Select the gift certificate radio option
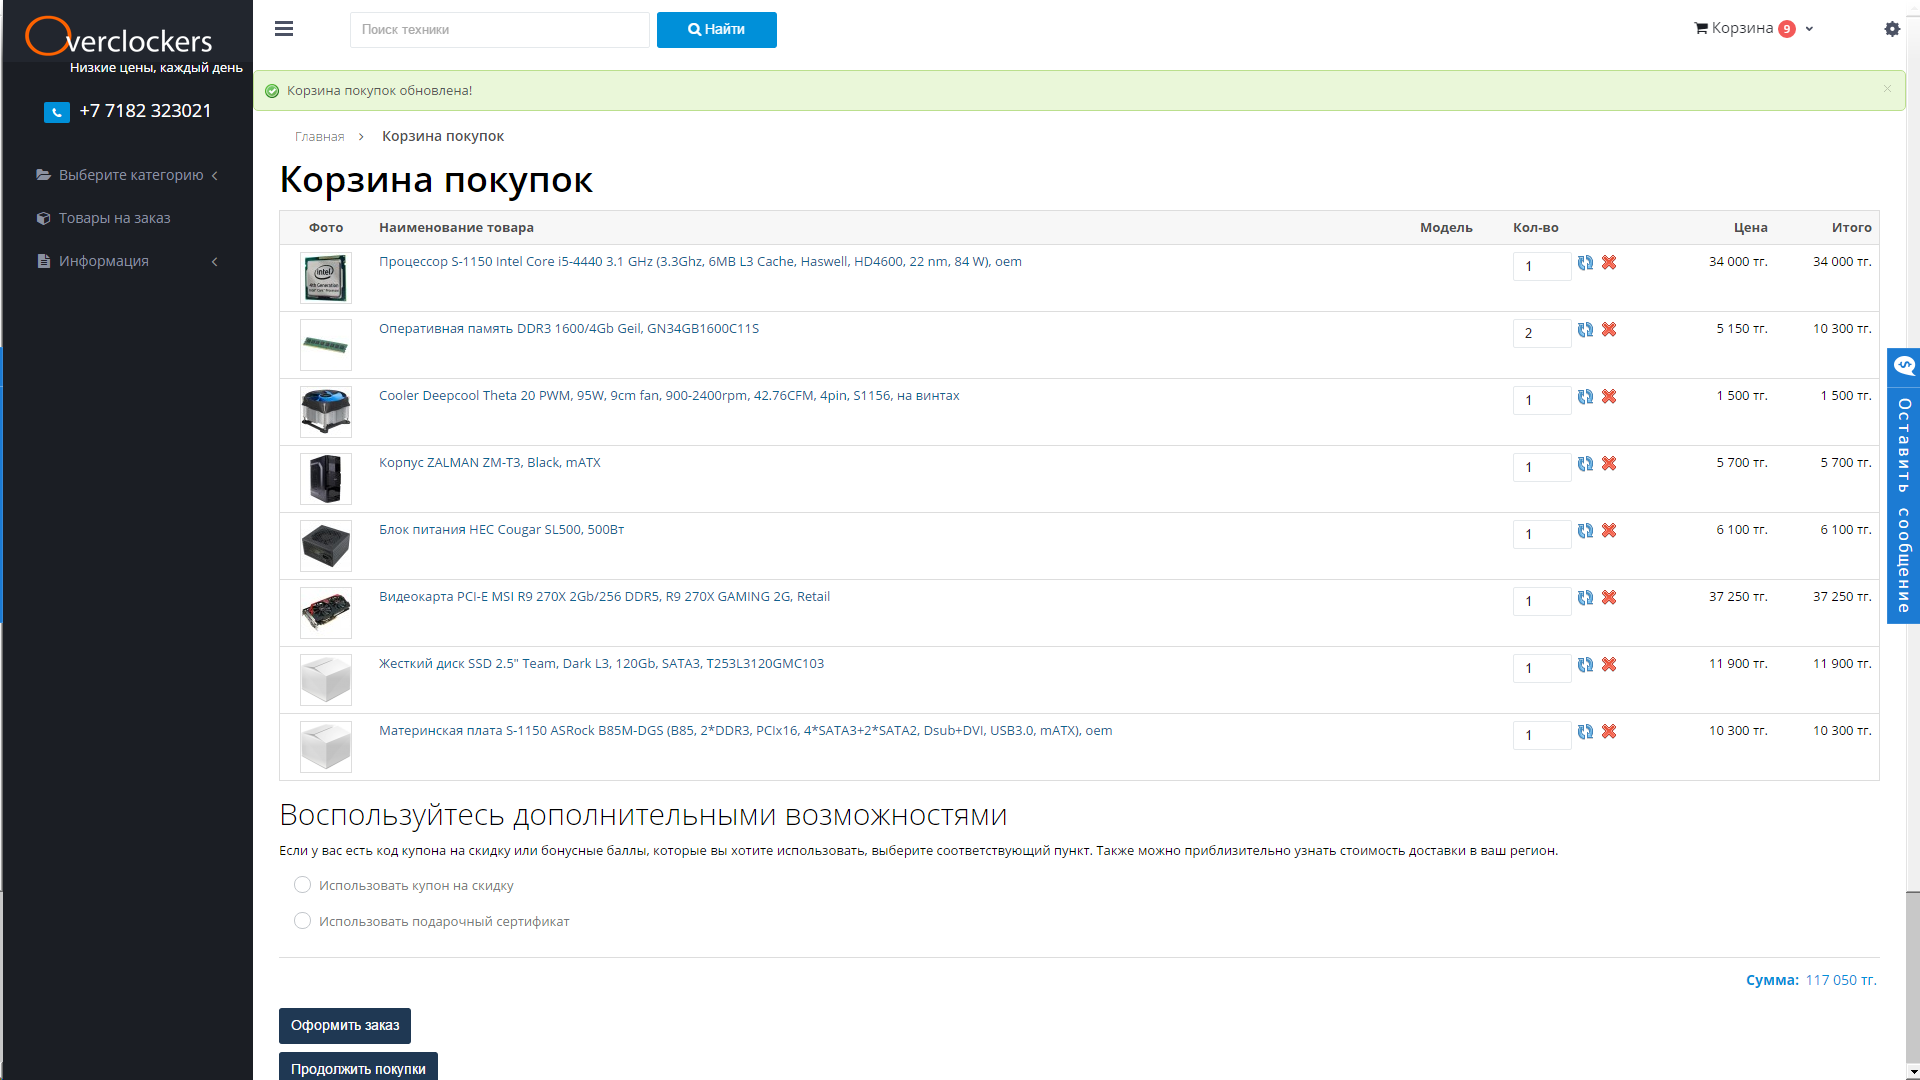This screenshot has height=1080, width=1920. [x=302, y=921]
